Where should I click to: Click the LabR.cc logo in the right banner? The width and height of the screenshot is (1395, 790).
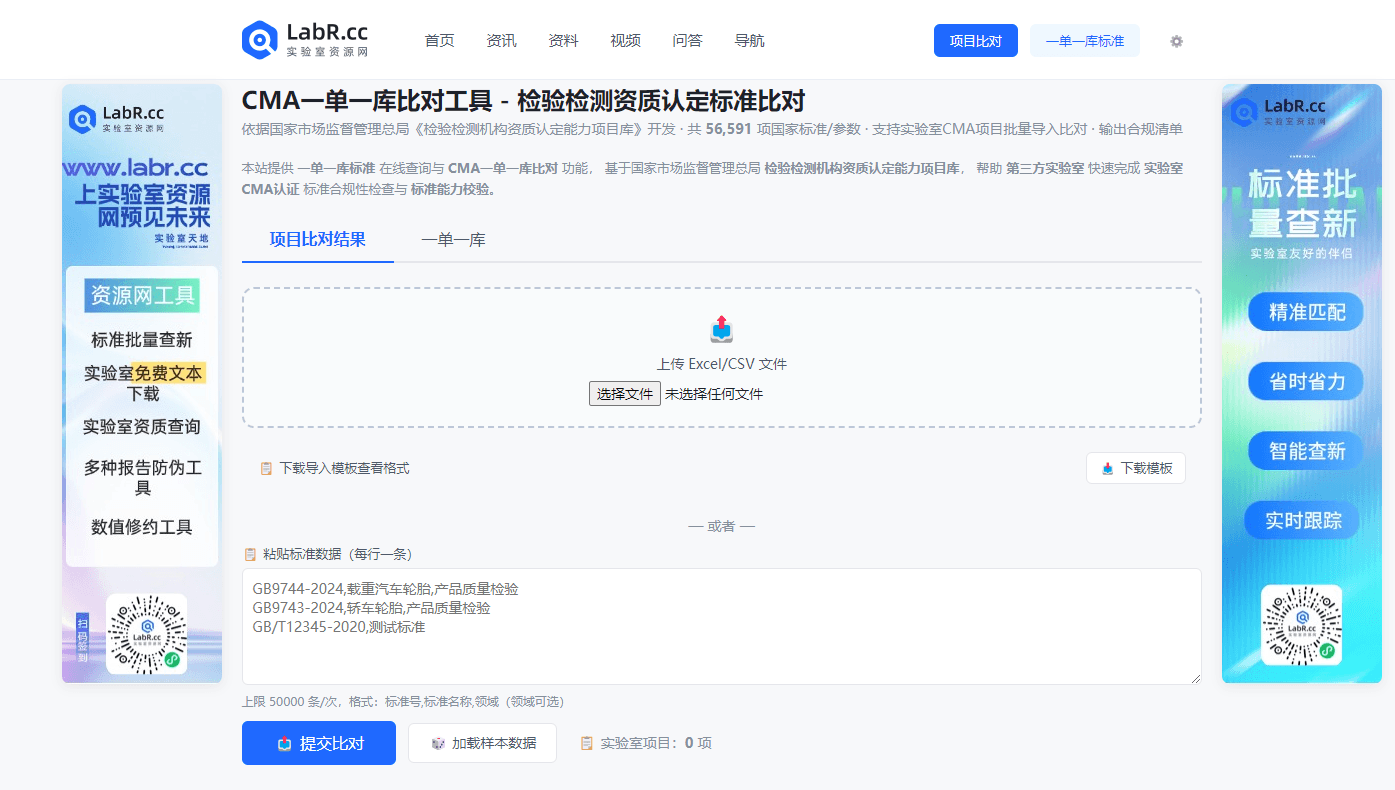(x=1279, y=110)
